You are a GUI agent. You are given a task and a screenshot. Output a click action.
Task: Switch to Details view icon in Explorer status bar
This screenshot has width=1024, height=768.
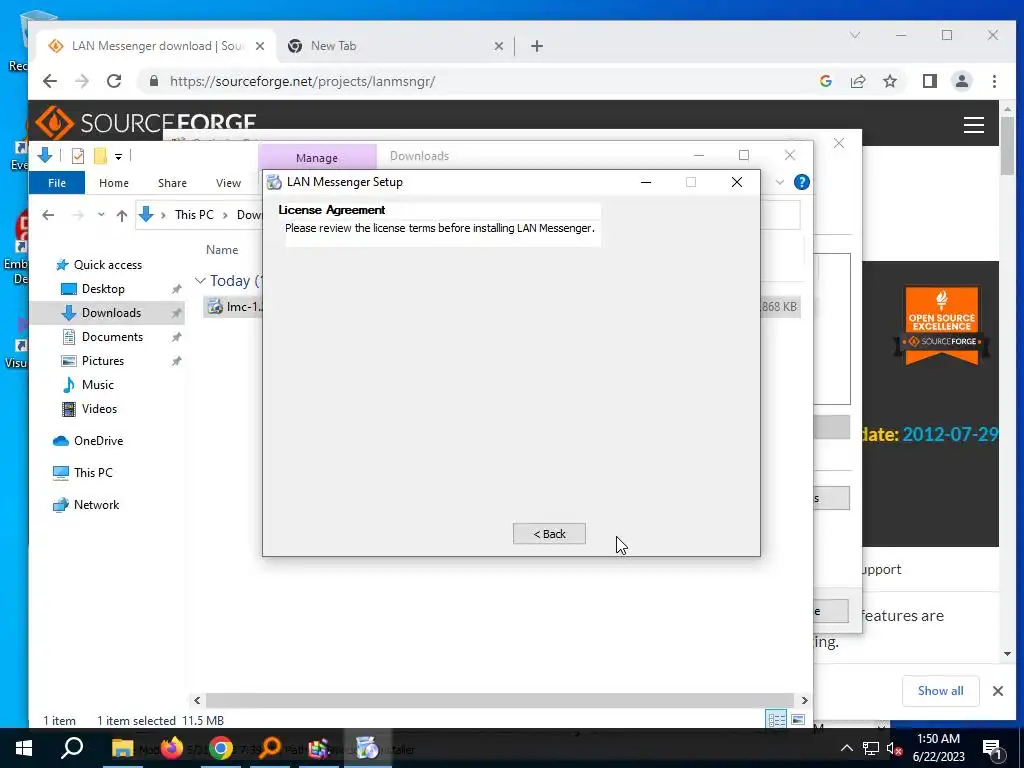(776, 720)
